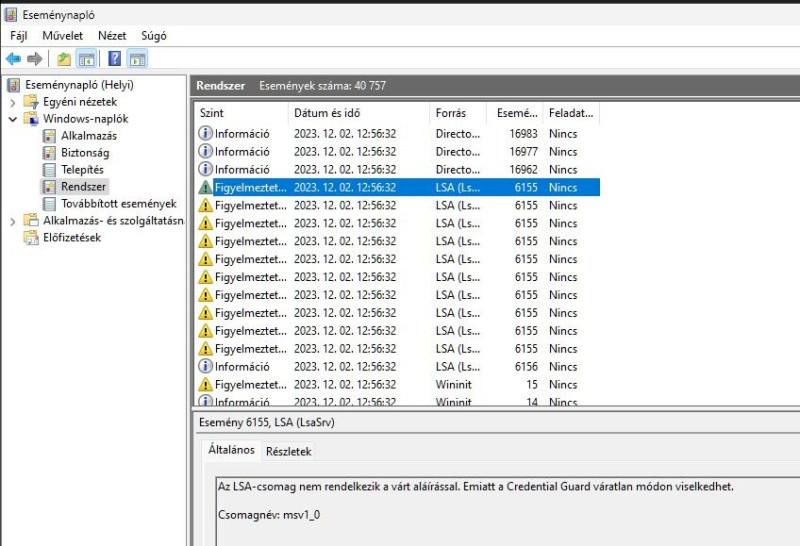This screenshot has width=800, height=546.
Task: Open the Továbbított események log
Action: pyautogui.click(x=118, y=204)
